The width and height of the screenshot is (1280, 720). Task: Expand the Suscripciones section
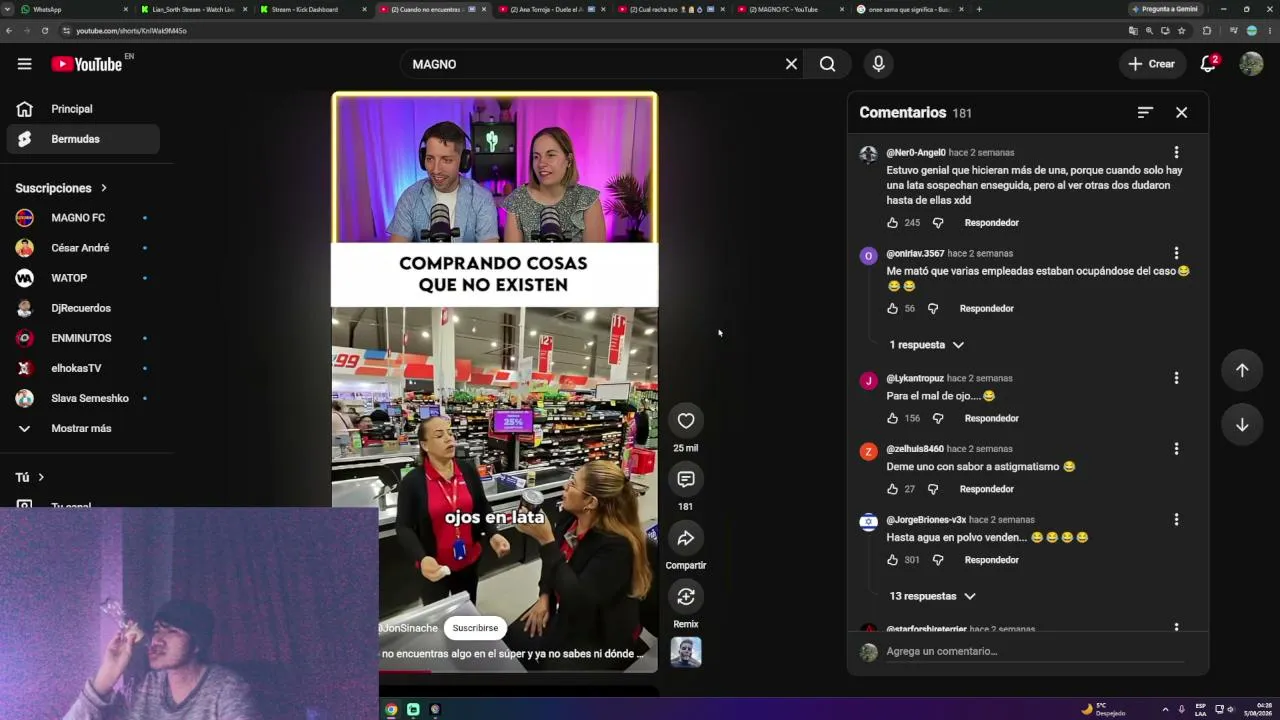pos(61,188)
